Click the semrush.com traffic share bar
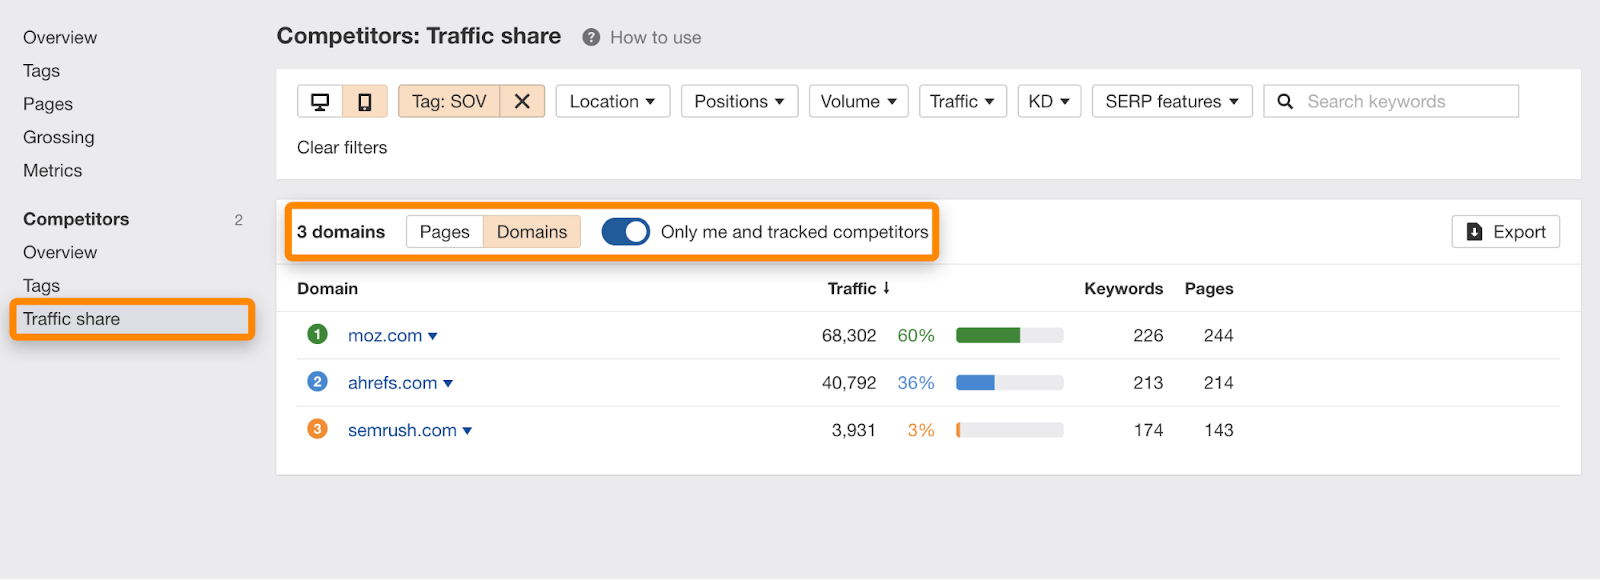 (x=1009, y=430)
